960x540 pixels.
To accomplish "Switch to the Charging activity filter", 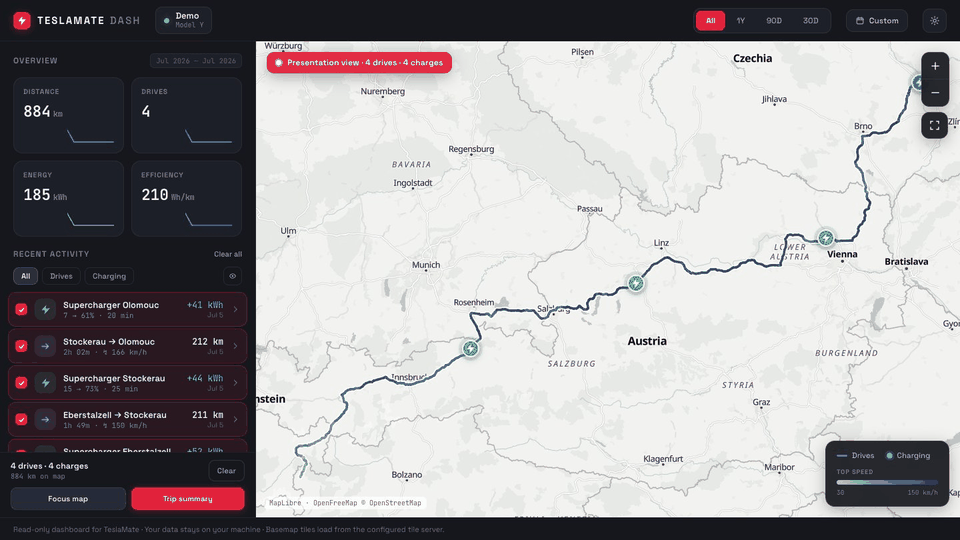I will coord(109,276).
